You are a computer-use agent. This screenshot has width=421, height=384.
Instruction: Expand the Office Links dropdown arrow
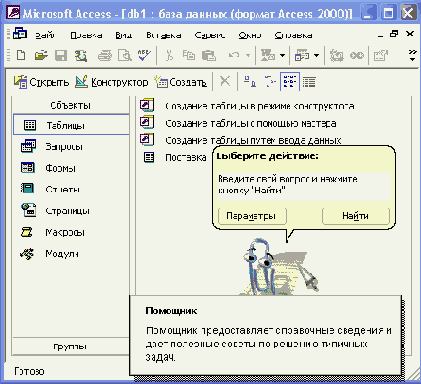point(282,55)
